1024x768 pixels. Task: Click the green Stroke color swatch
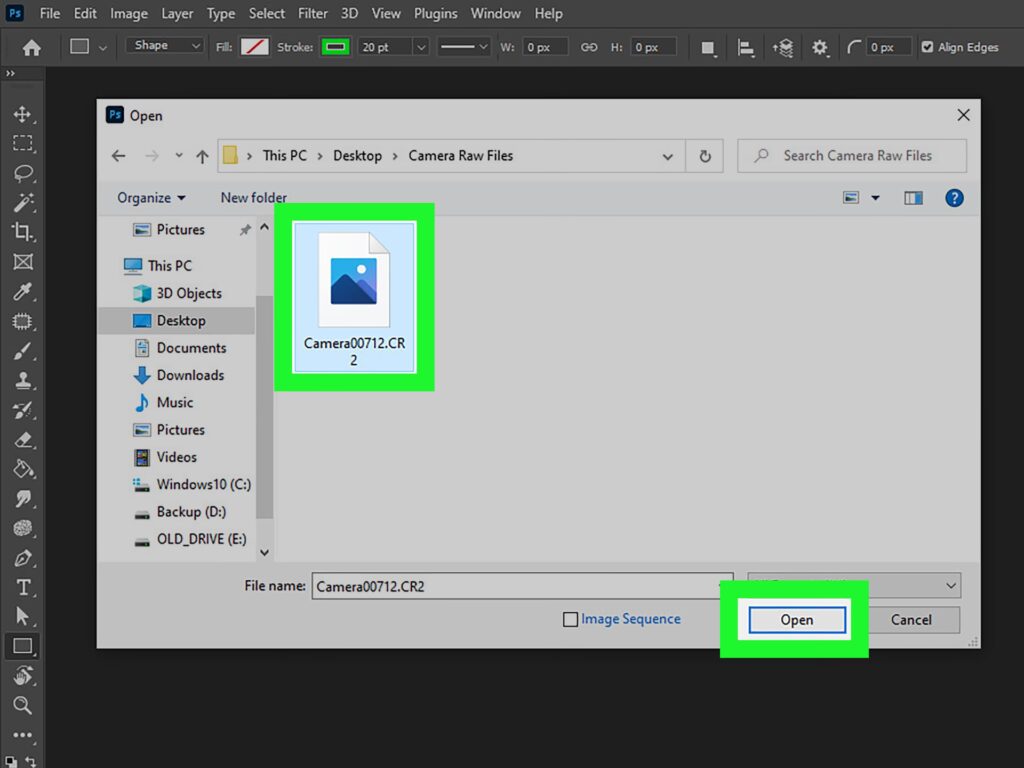(335, 47)
